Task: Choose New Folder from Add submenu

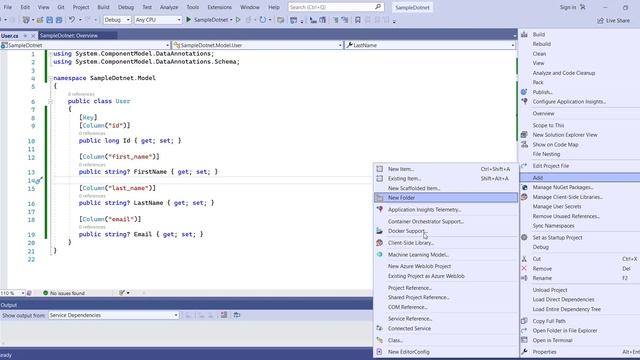Action: point(446,198)
